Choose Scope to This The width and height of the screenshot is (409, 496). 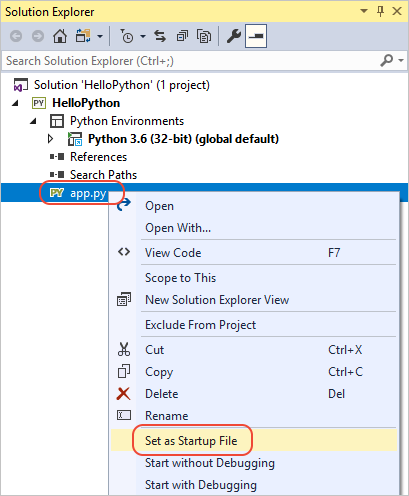pyautogui.click(x=254, y=278)
